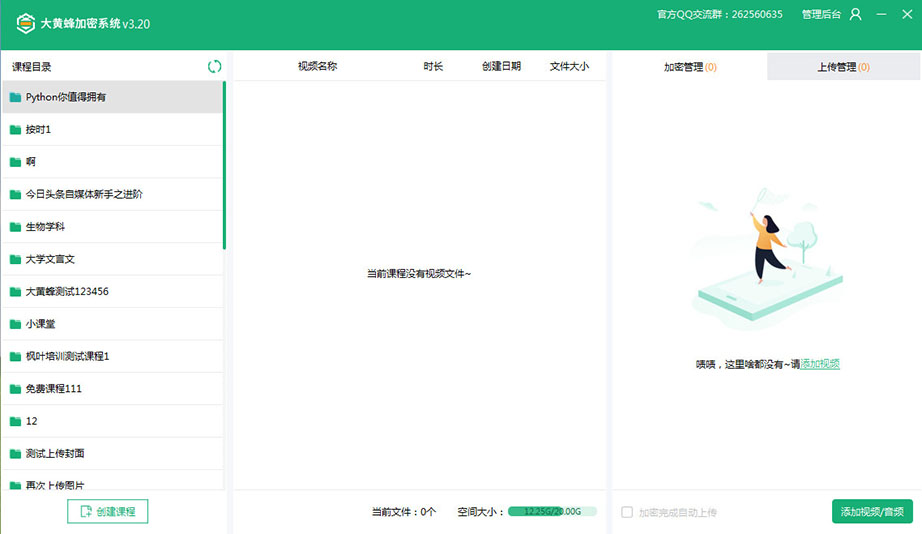
Task: Refresh the 课程目录 course list
Action: point(214,66)
